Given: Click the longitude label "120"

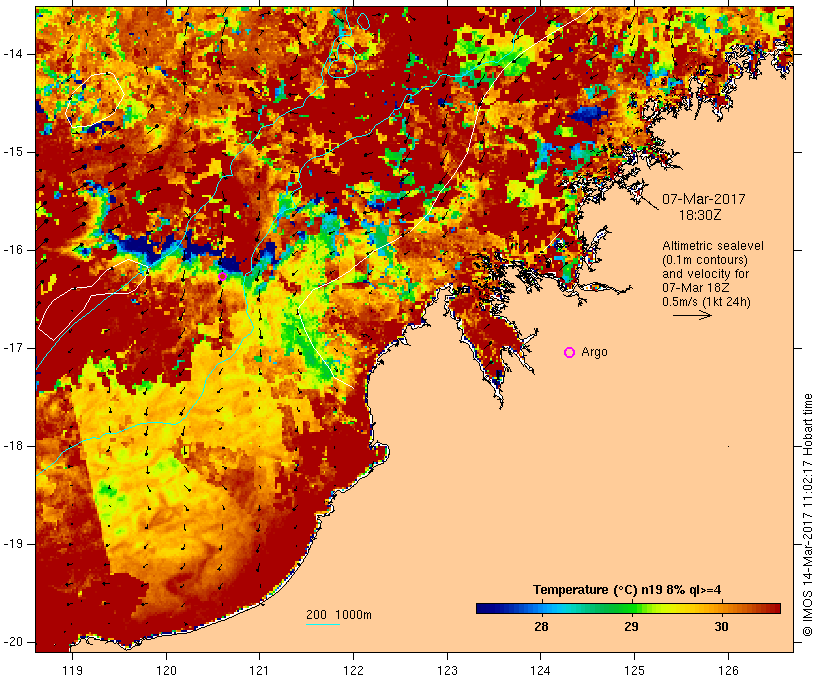Looking at the screenshot, I should (166, 670).
